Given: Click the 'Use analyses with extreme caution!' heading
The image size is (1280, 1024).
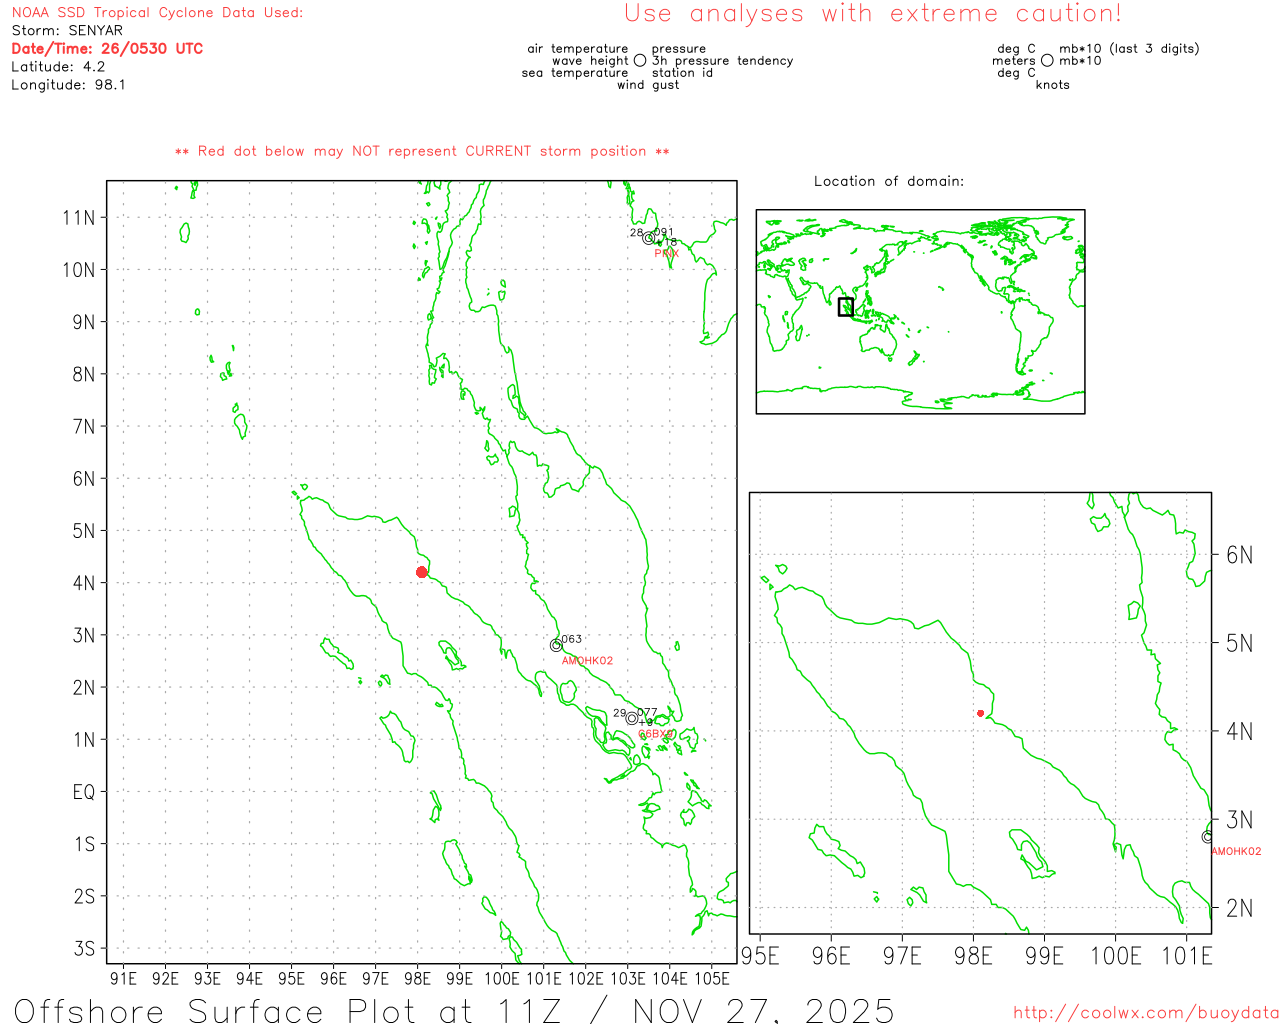Looking at the screenshot, I should [x=872, y=14].
